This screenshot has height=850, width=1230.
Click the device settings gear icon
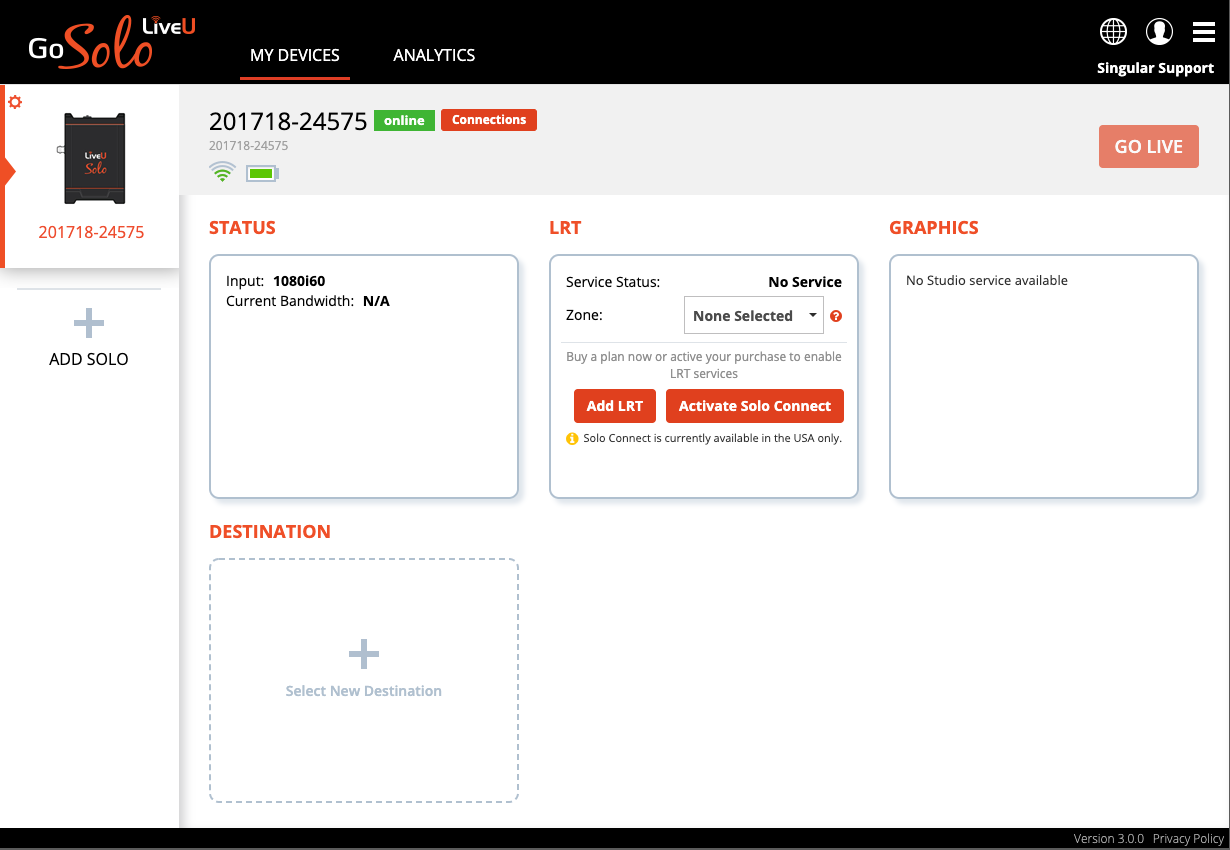click(x=15, y=102)
